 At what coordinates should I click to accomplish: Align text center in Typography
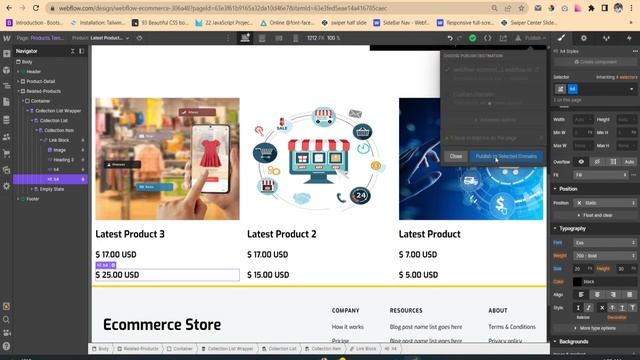point(597,295)
